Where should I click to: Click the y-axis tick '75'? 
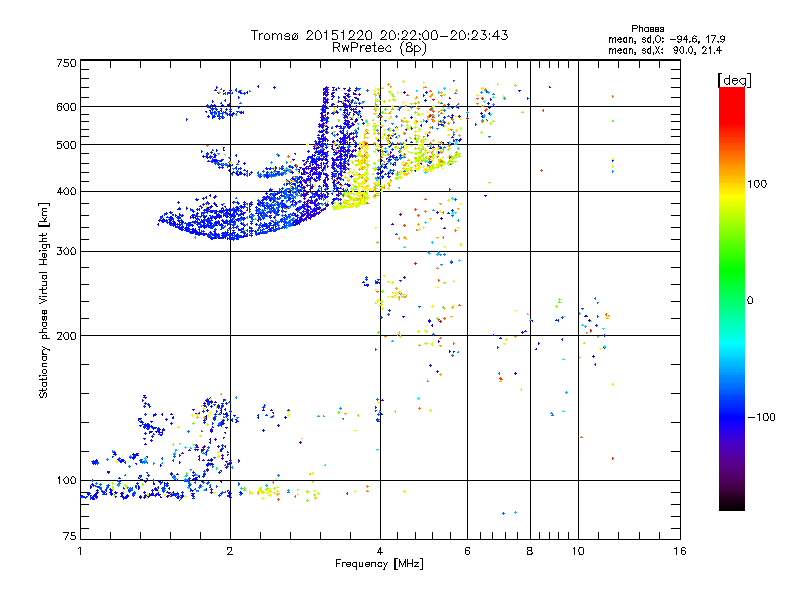70,536
